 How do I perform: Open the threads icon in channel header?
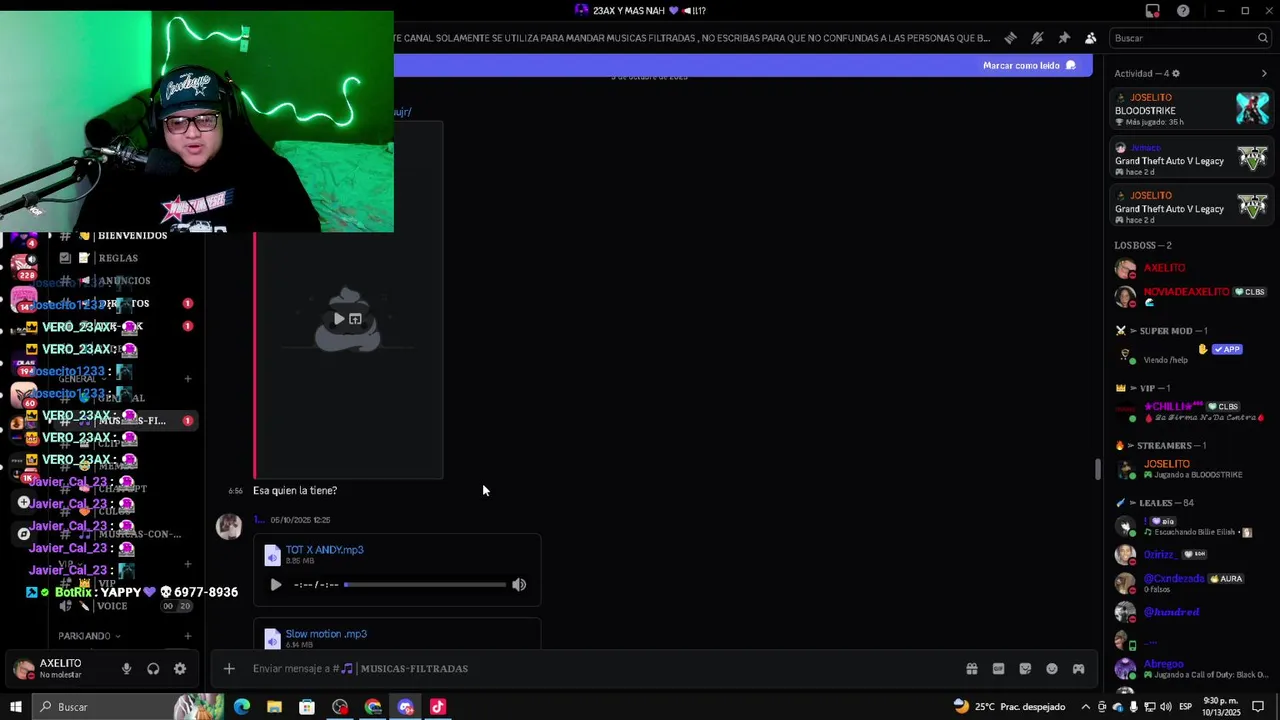click(1010, 38)
